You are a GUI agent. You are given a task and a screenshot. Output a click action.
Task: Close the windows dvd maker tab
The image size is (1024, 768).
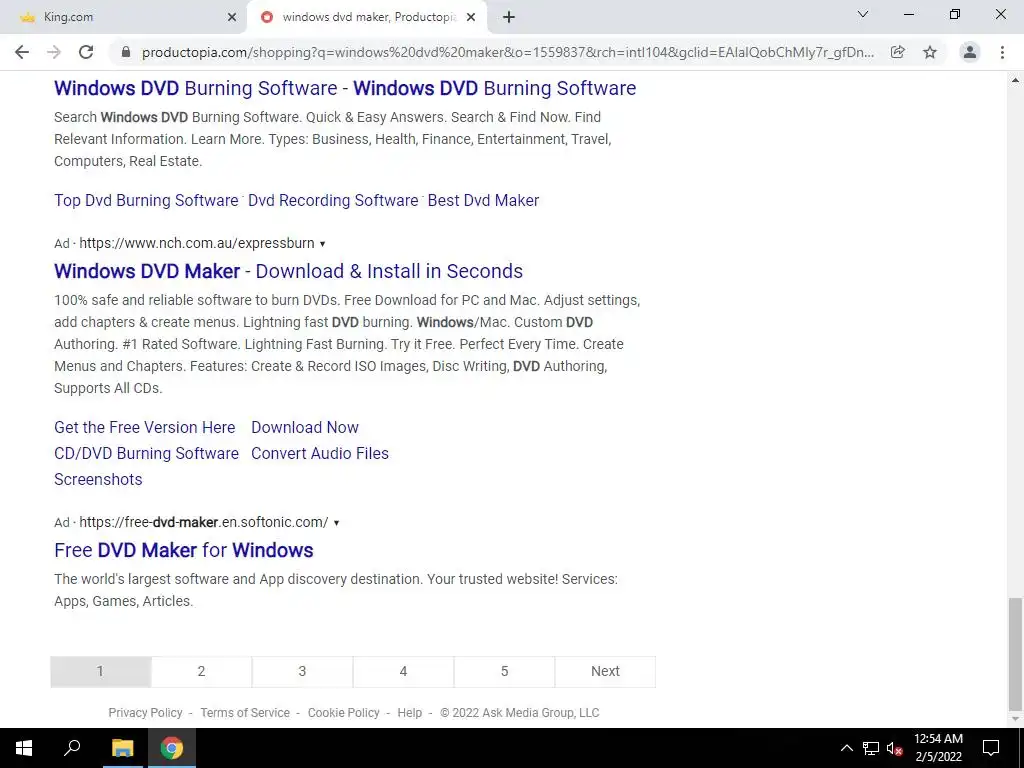click(x=471, y=17)
